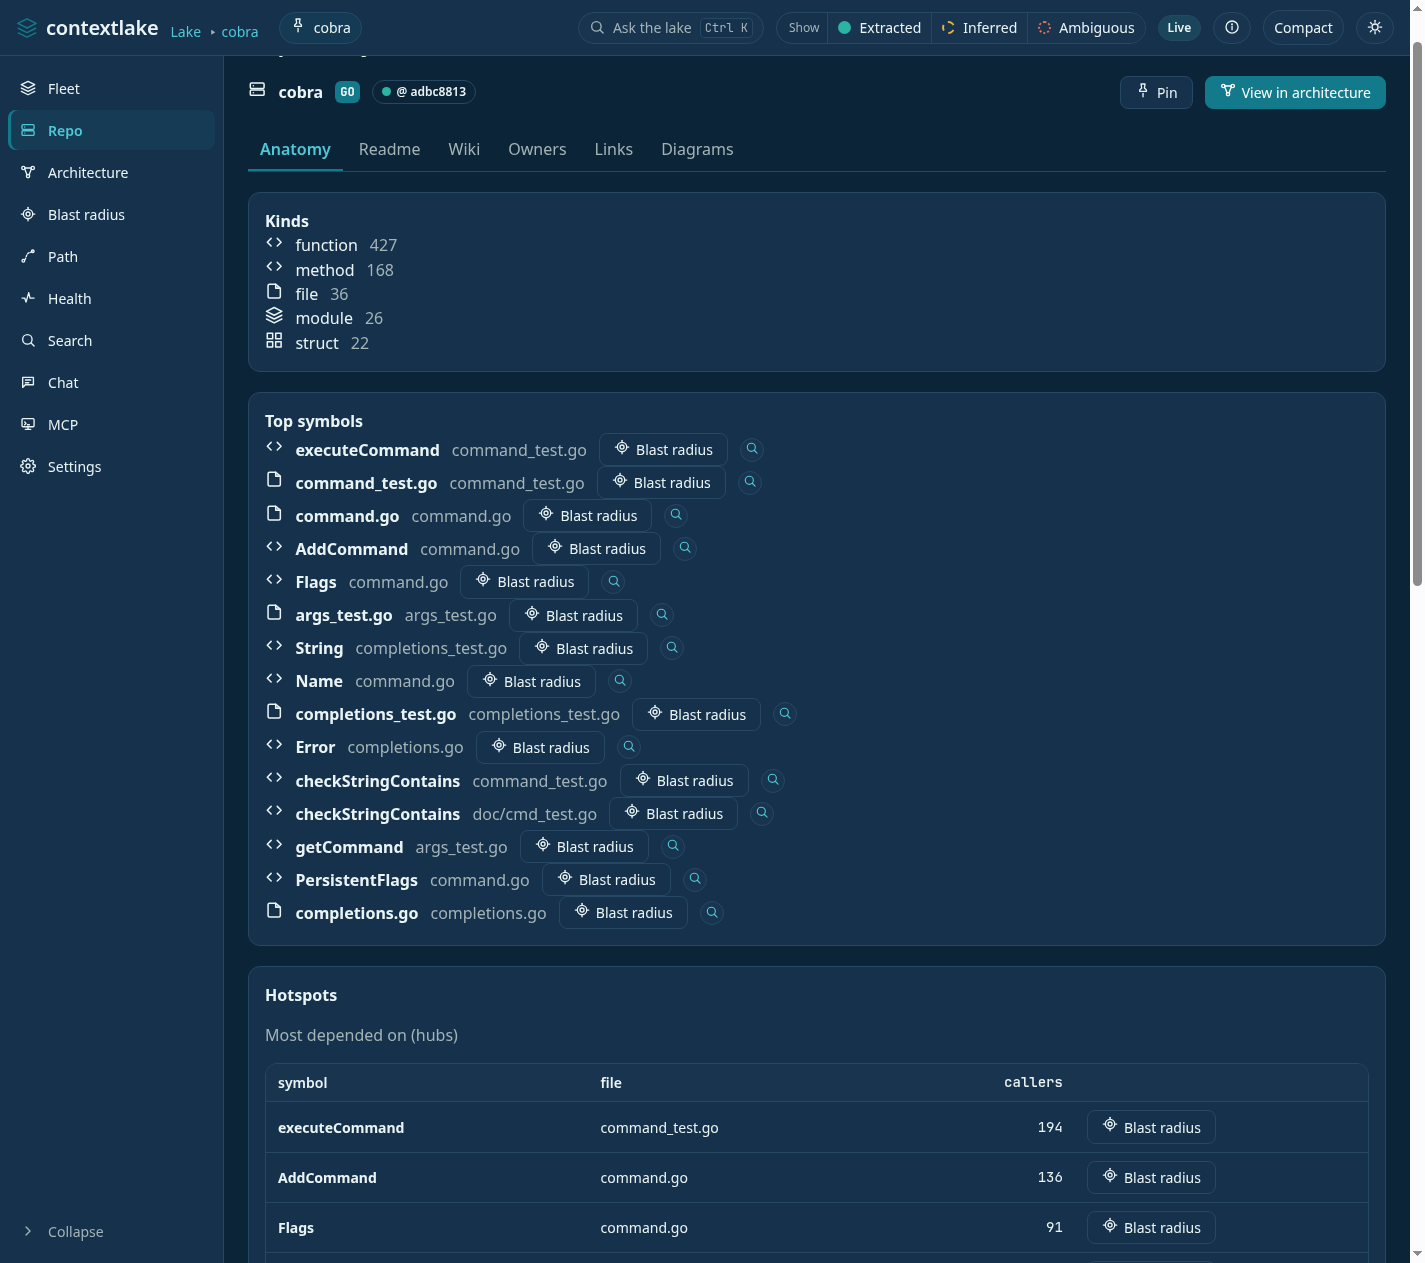Select the Links tab
The image size is (1425, 1263).
(x=613, y=149)
